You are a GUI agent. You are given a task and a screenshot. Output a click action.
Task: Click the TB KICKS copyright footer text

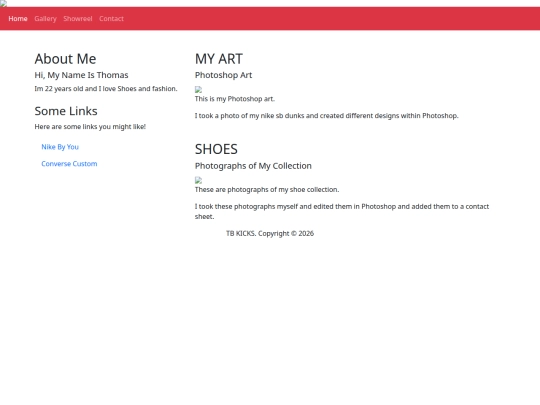click(270, 233)
